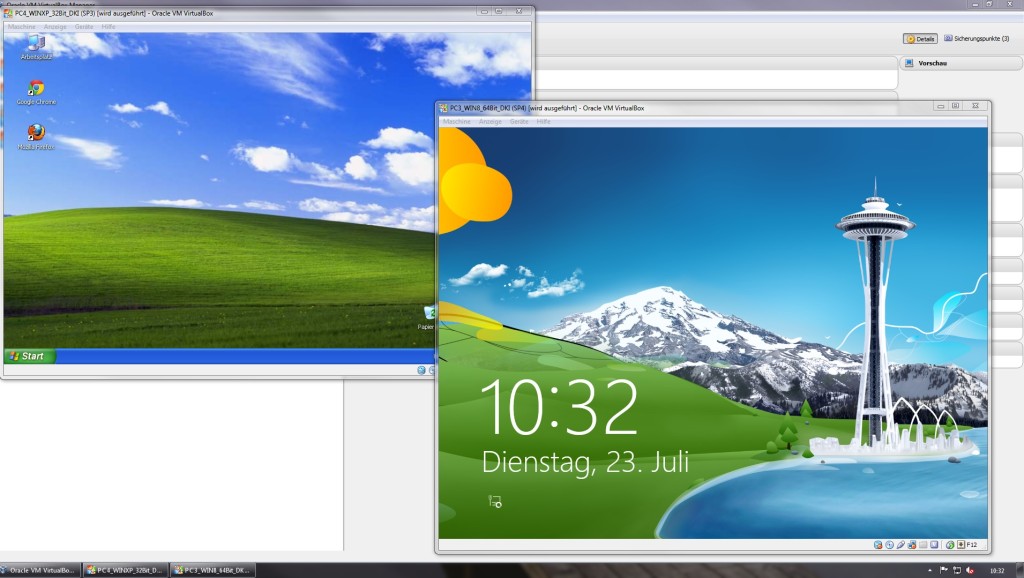Click Oracle VM VirtualBox taskbar button
Screen dimensions: 1024x578
[x=40, y=570]
